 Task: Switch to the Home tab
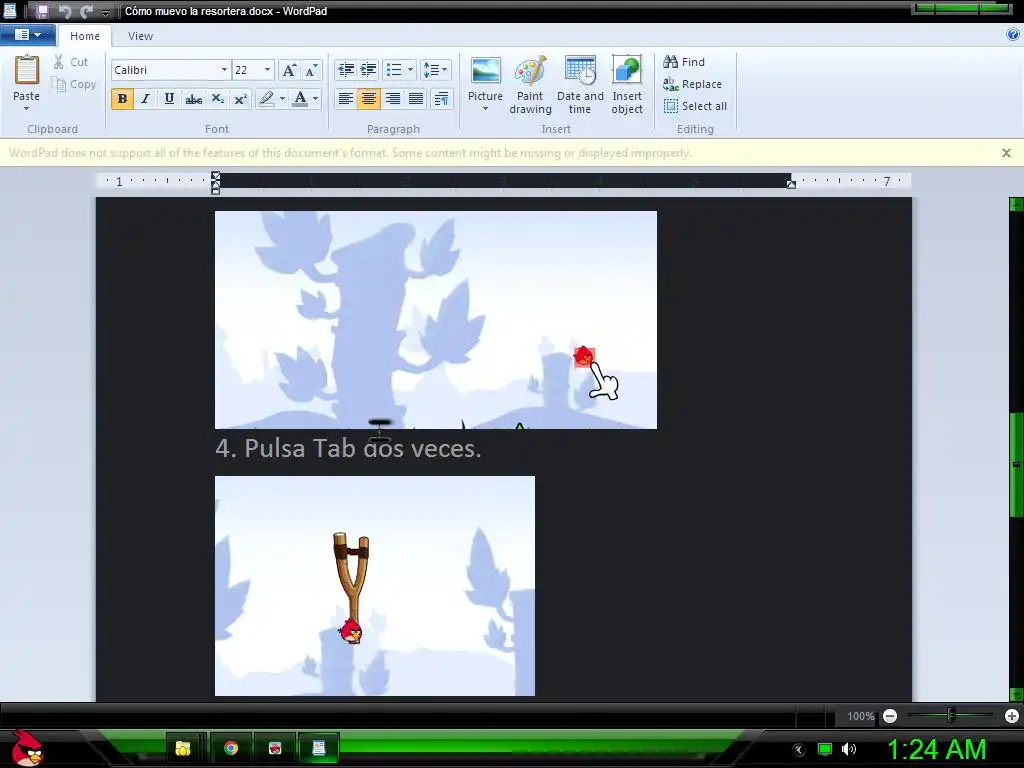(x=85, y=36)
